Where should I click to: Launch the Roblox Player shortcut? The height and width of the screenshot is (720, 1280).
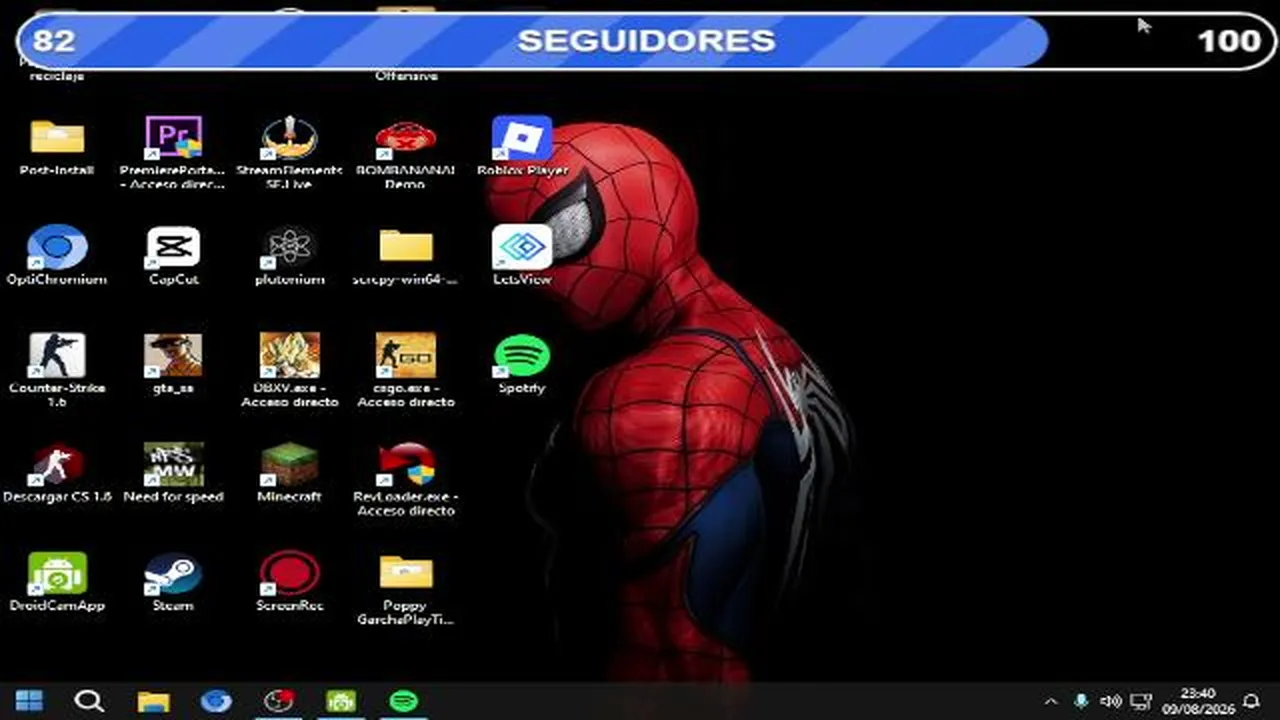pos(522,137)
